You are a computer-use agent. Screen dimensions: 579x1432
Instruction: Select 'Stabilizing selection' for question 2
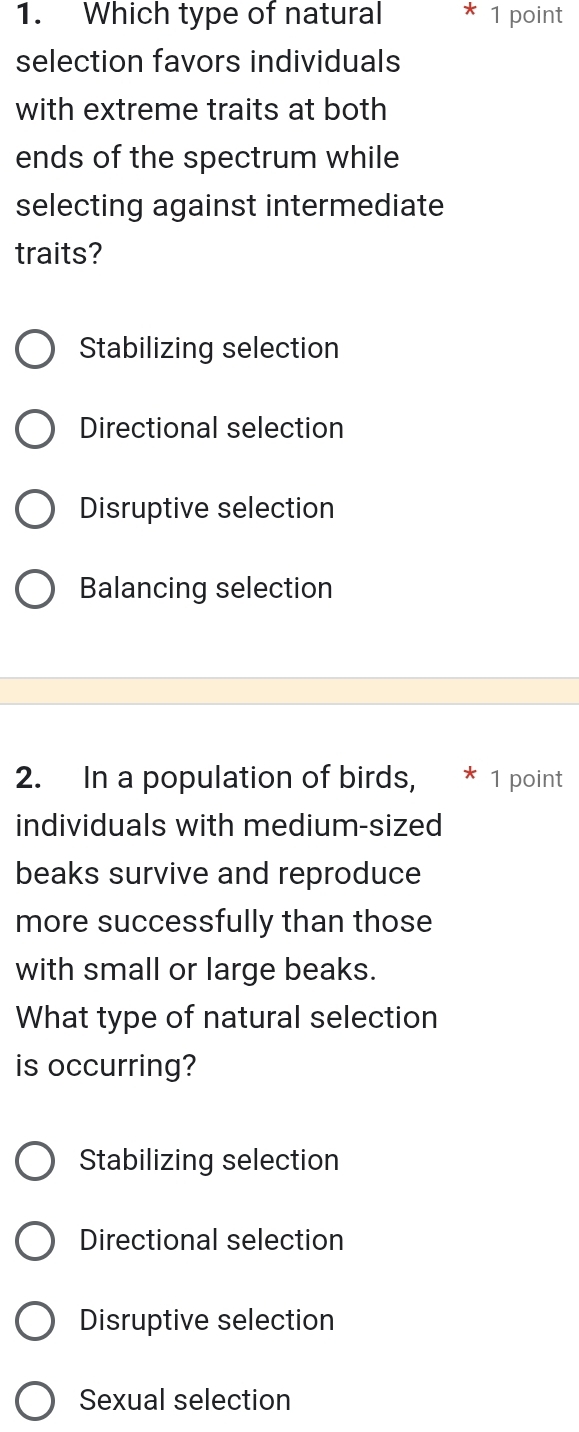point(35,1160)
